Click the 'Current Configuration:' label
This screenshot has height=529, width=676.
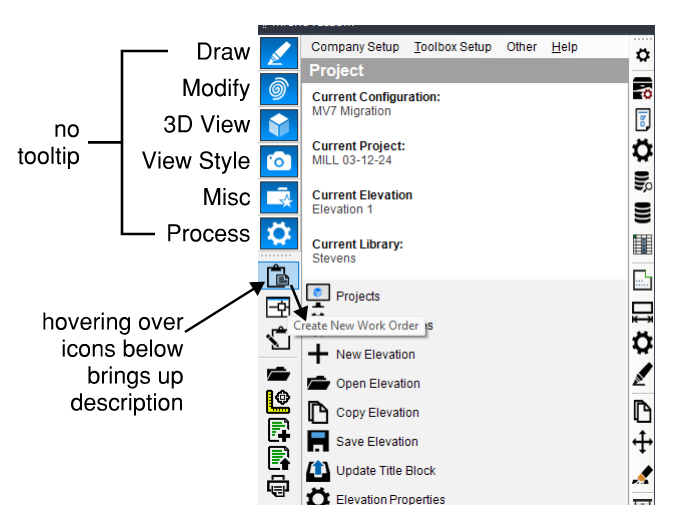tap(376, 97)
